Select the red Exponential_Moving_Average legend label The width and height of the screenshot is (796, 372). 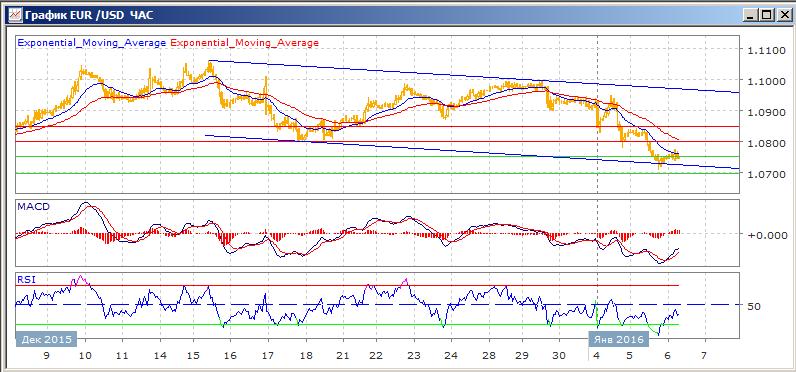click(245, 43)
